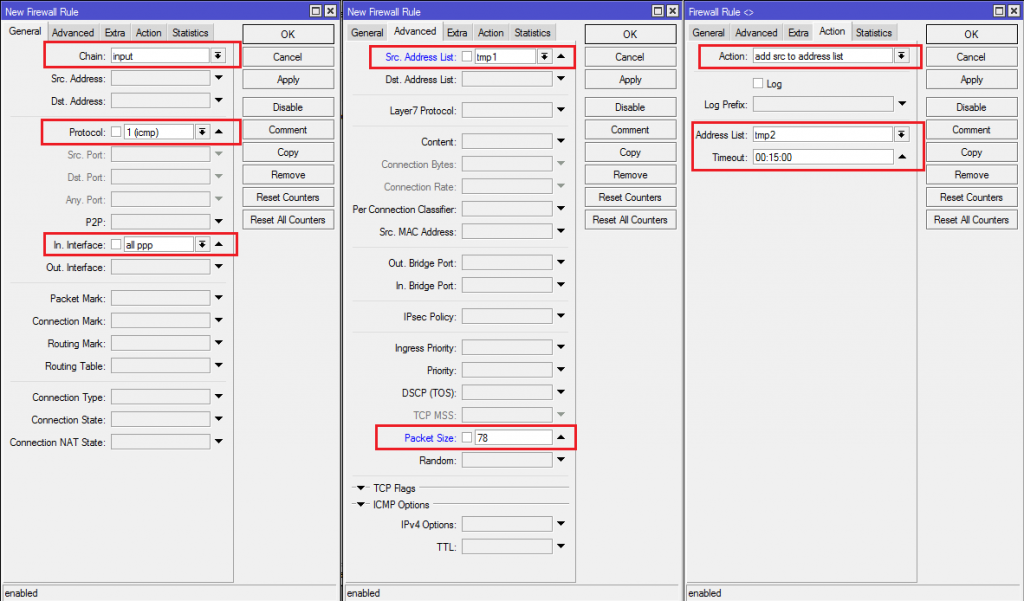This screenshot has height=601, width=1024.
Task: Switch to Extra tab in first window
Action: 115,33
